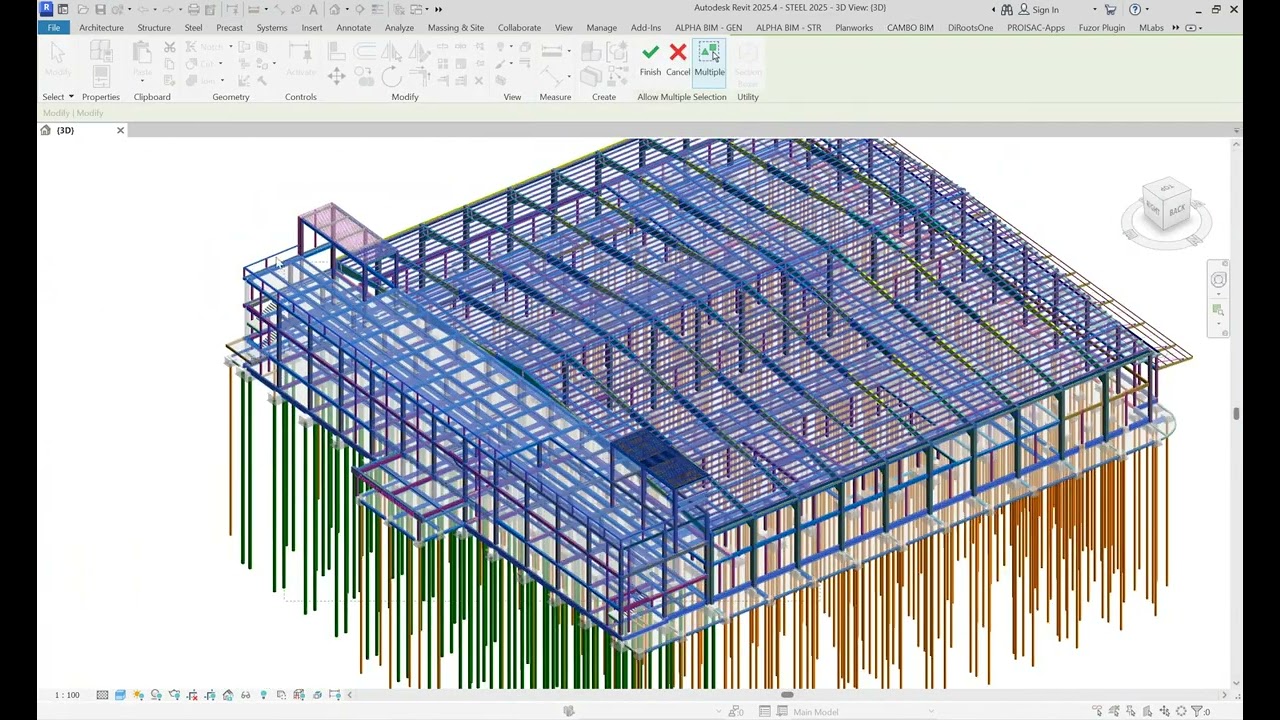Click the Visual Style cube icon
Viewport: 1280px width, 720px height.
120,695
